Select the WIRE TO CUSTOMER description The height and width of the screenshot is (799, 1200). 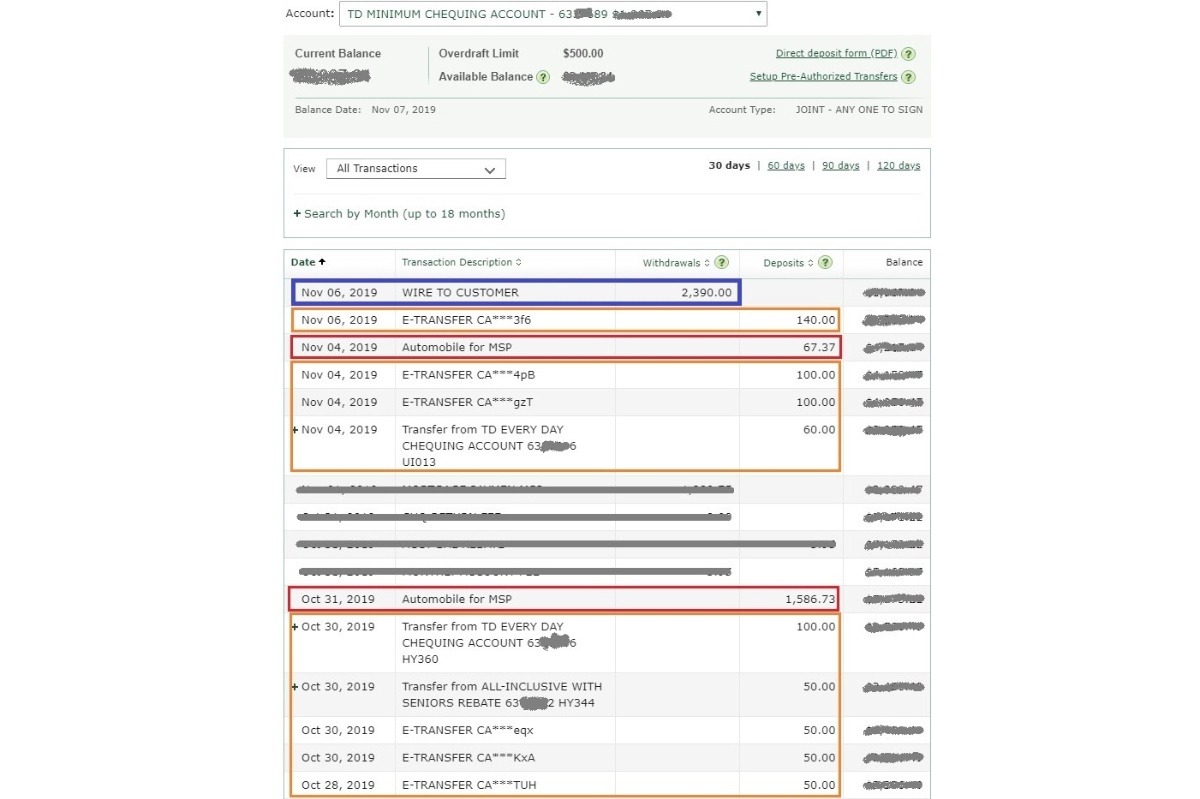(x=460, y=293)
